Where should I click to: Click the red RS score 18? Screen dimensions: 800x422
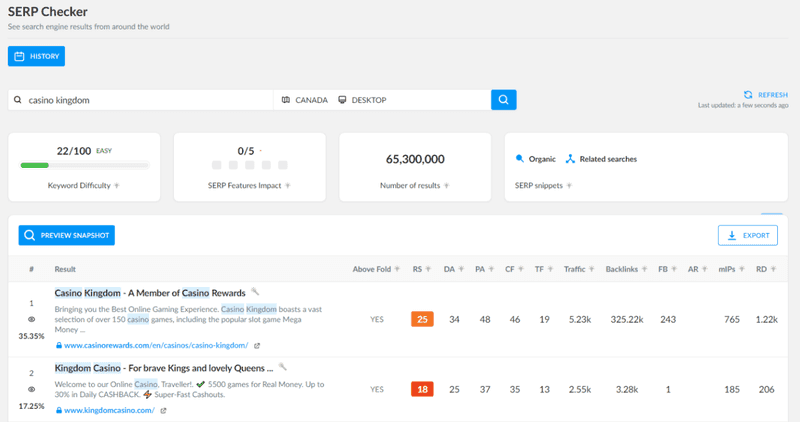click(422, 389)
